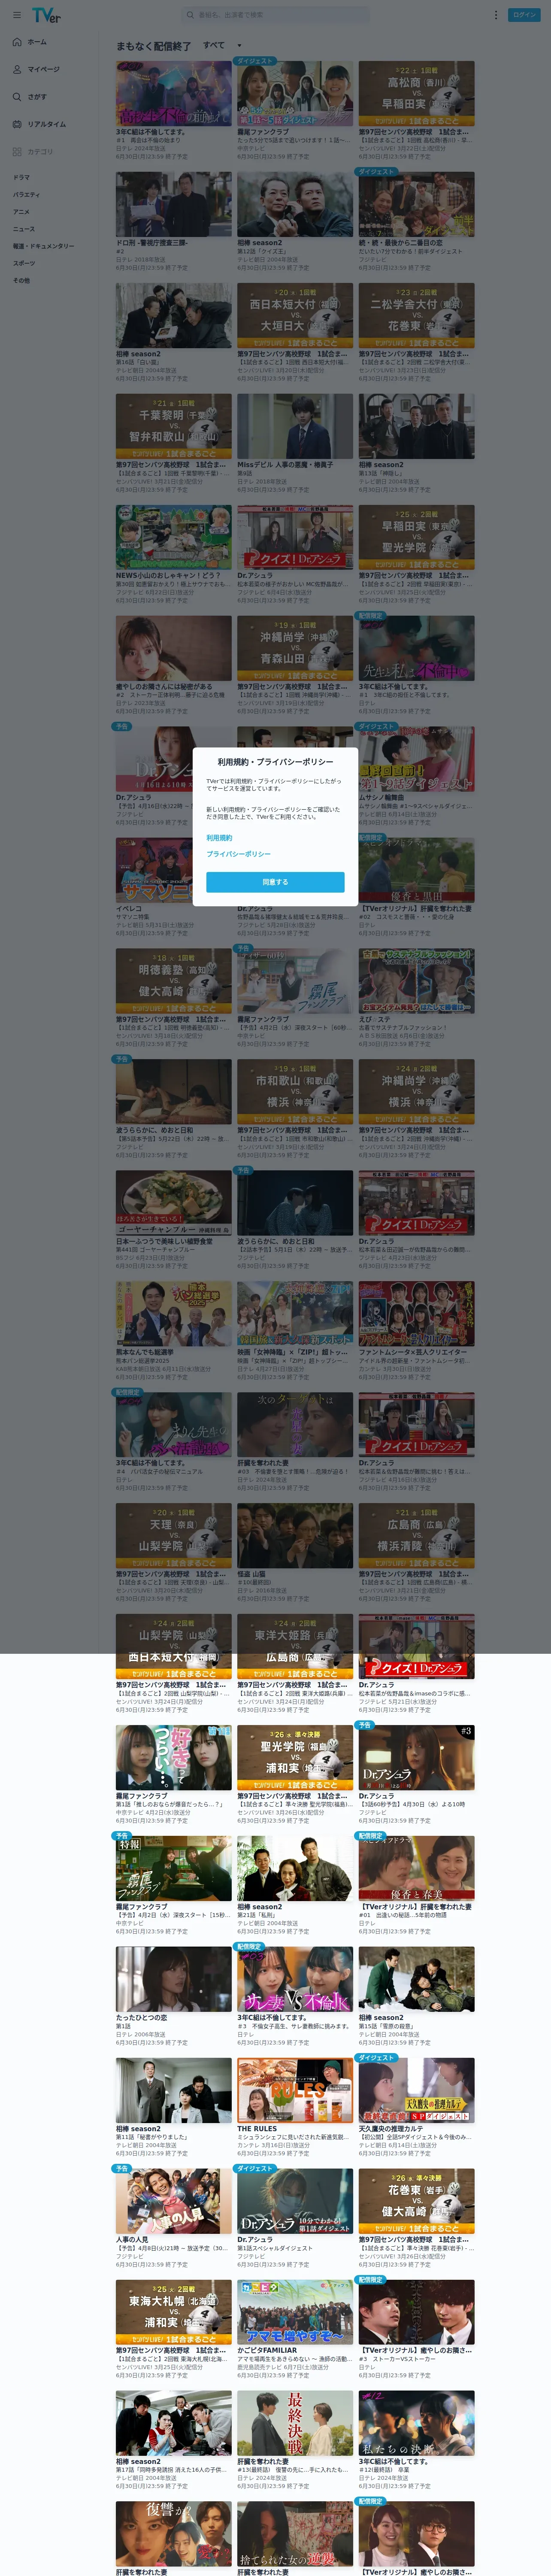Open 聖光学院 vs 浦和実 thumbnail
The height and width of the screenshot is (2576, 551).
click(295, 1757)
